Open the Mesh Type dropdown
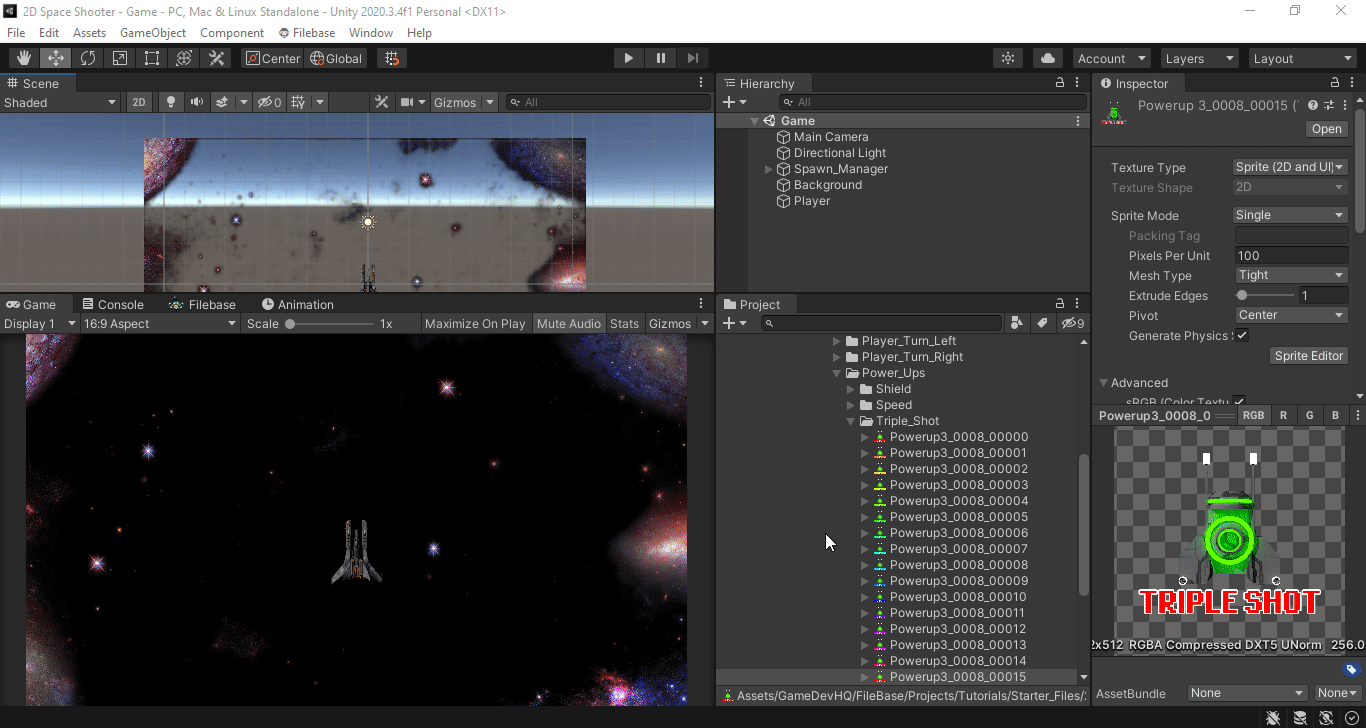 pos(1291,275)
